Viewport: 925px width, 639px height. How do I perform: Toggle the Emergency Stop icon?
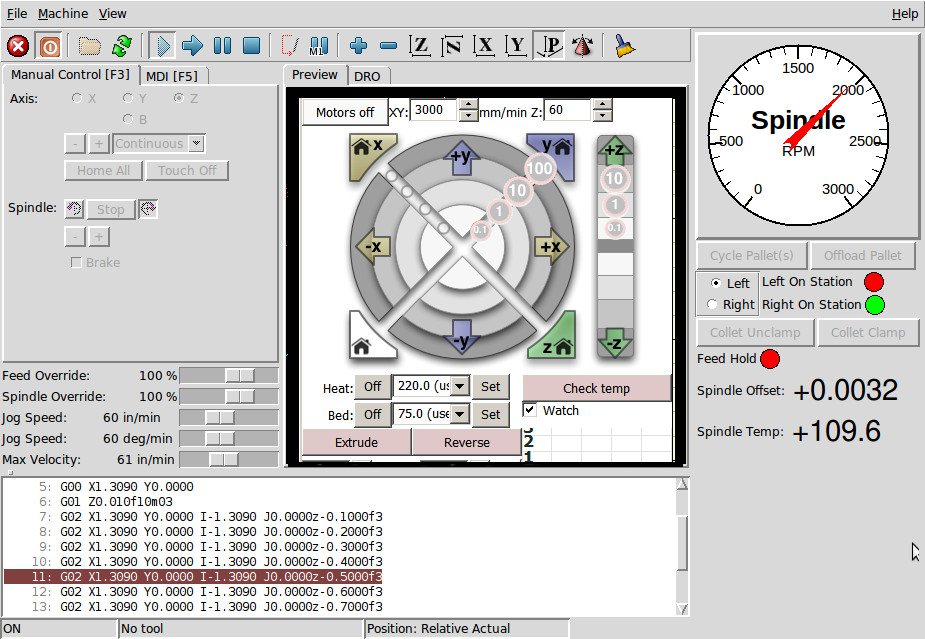click(18, 45)
